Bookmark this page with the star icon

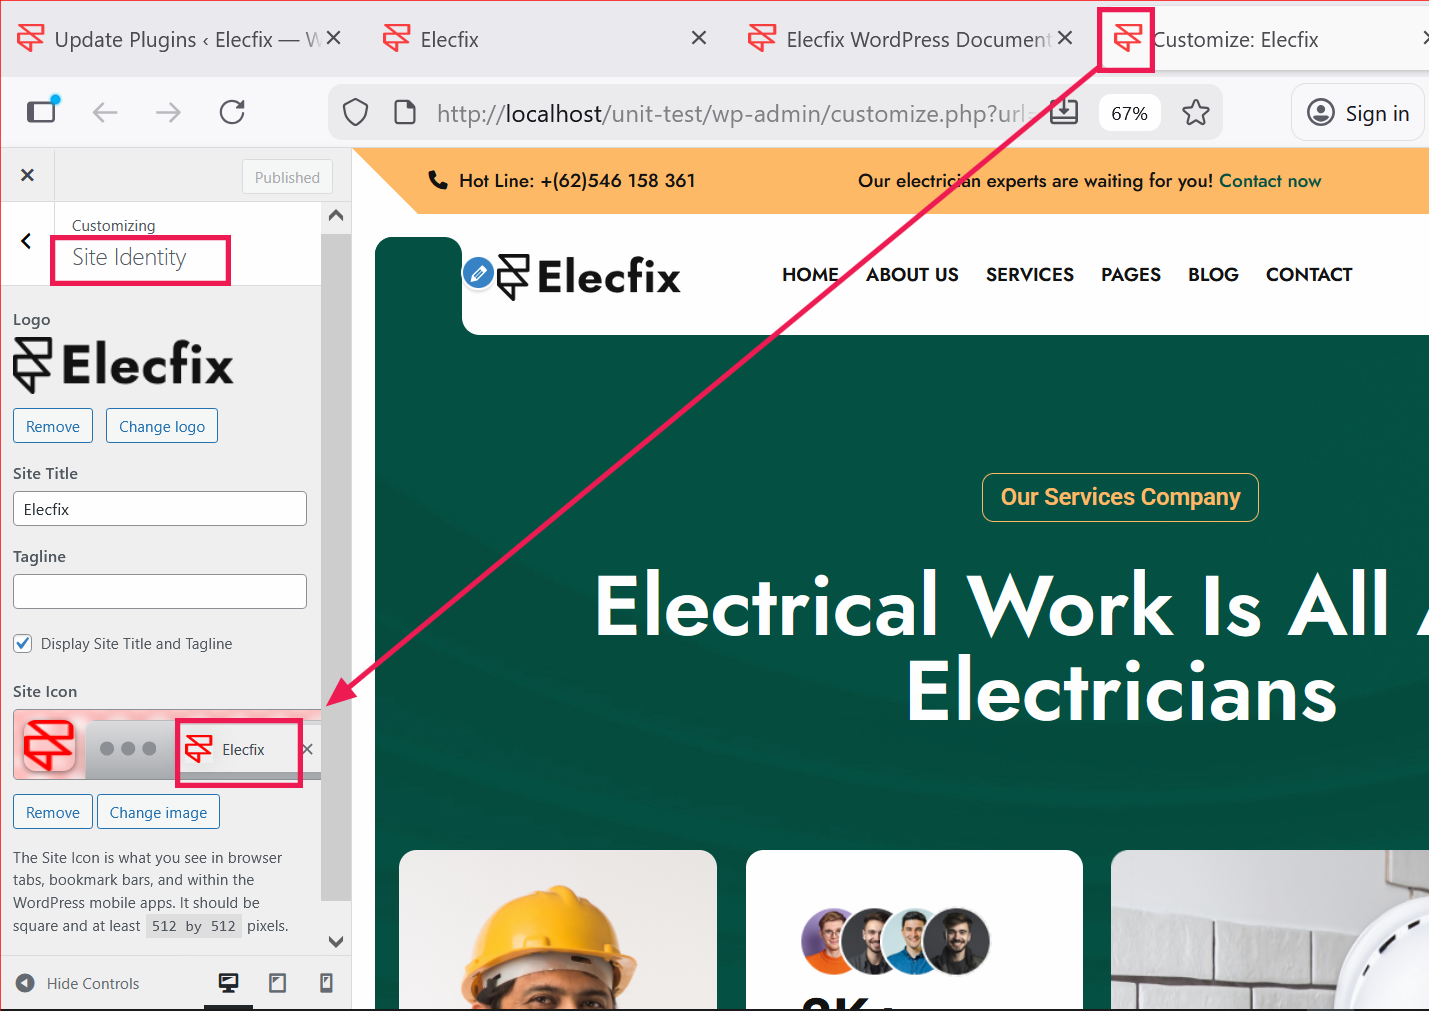(1196, 113)
